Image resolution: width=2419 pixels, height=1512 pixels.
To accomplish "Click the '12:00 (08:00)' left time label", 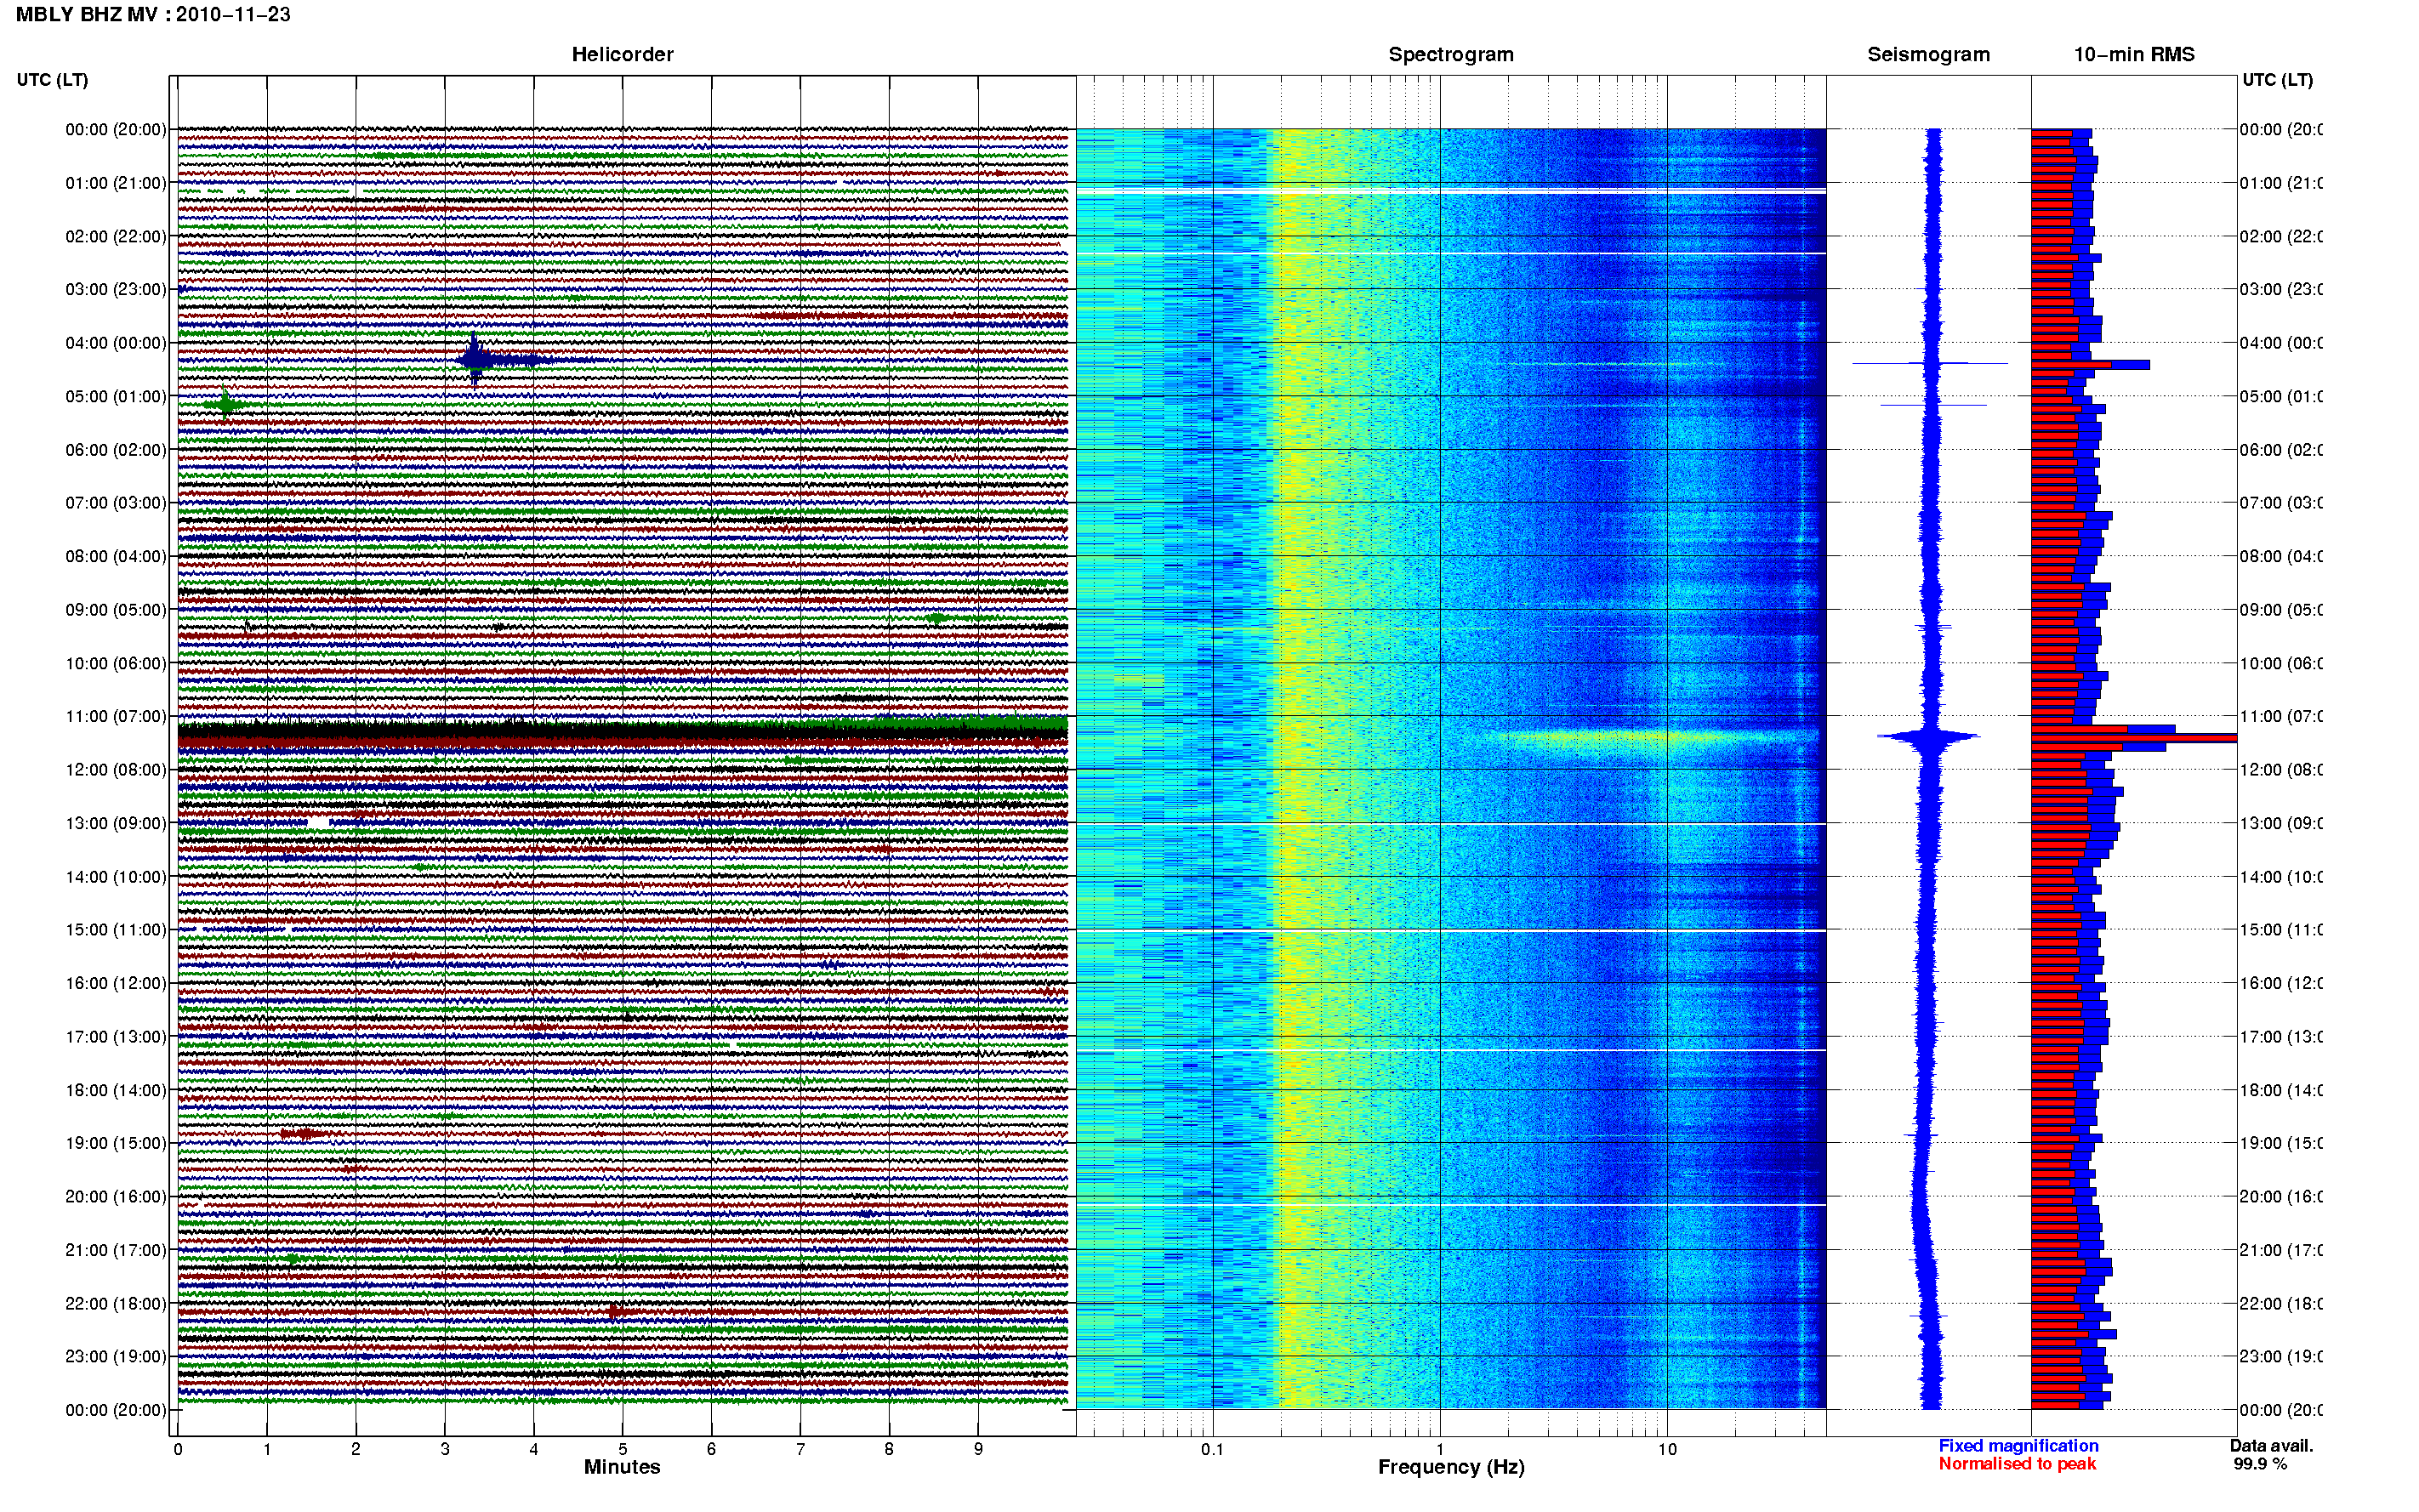I will (116, 769).
